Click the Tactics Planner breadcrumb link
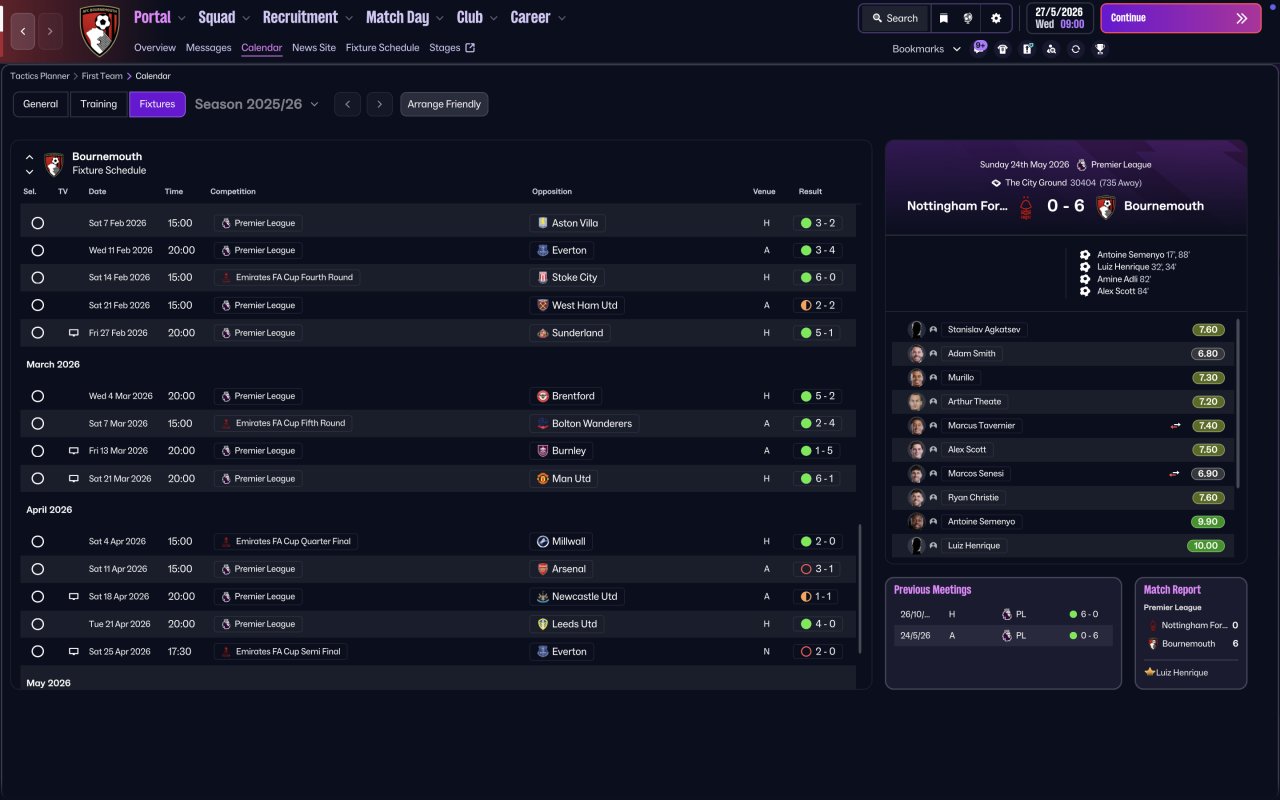The image size is (1280, 800). (40, 76)
